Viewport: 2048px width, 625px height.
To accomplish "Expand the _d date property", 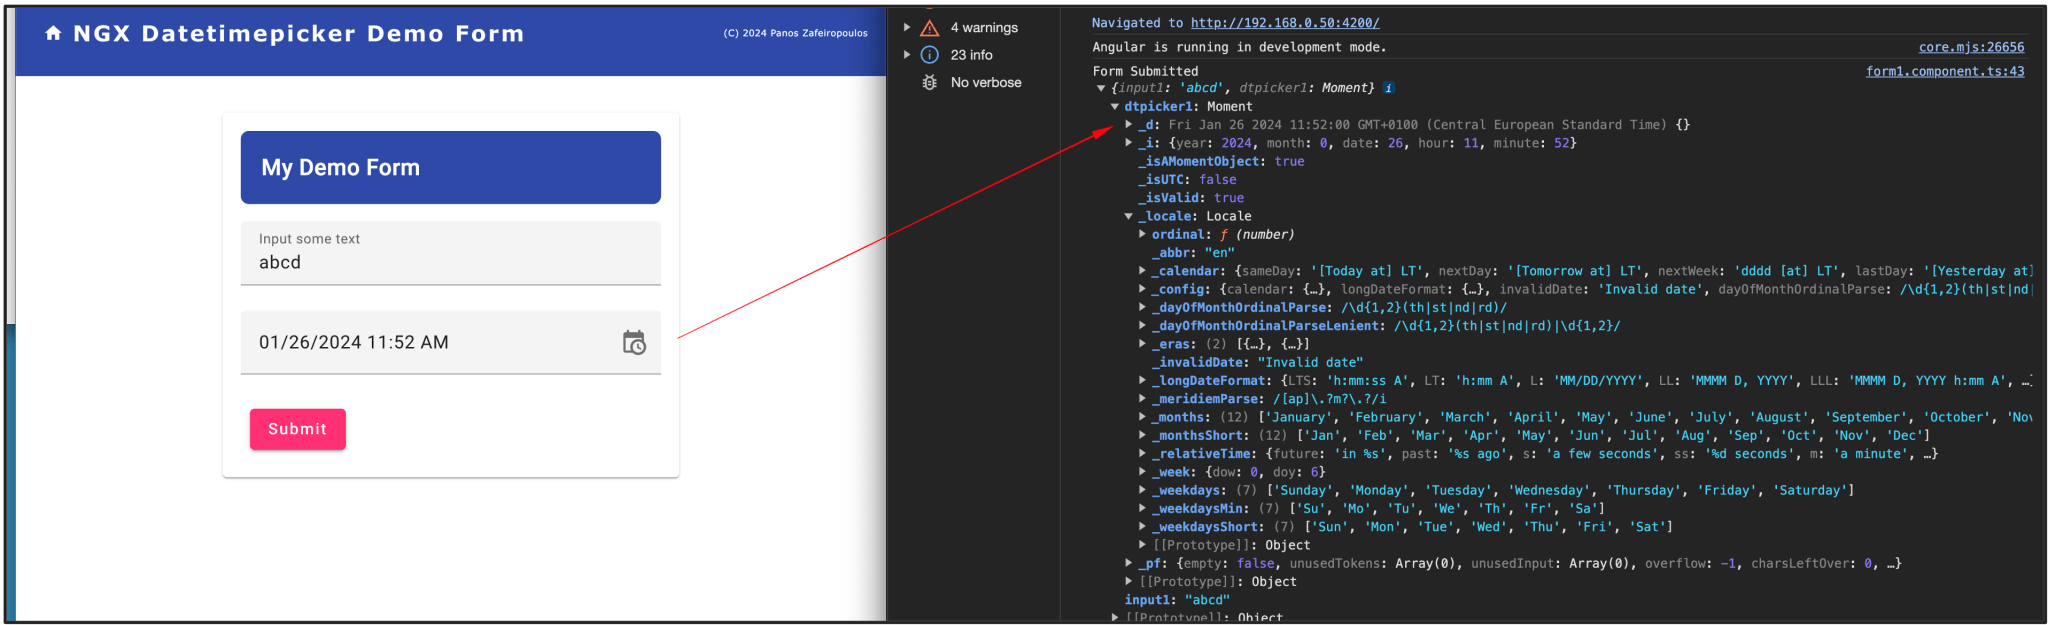I will 1129,125.
